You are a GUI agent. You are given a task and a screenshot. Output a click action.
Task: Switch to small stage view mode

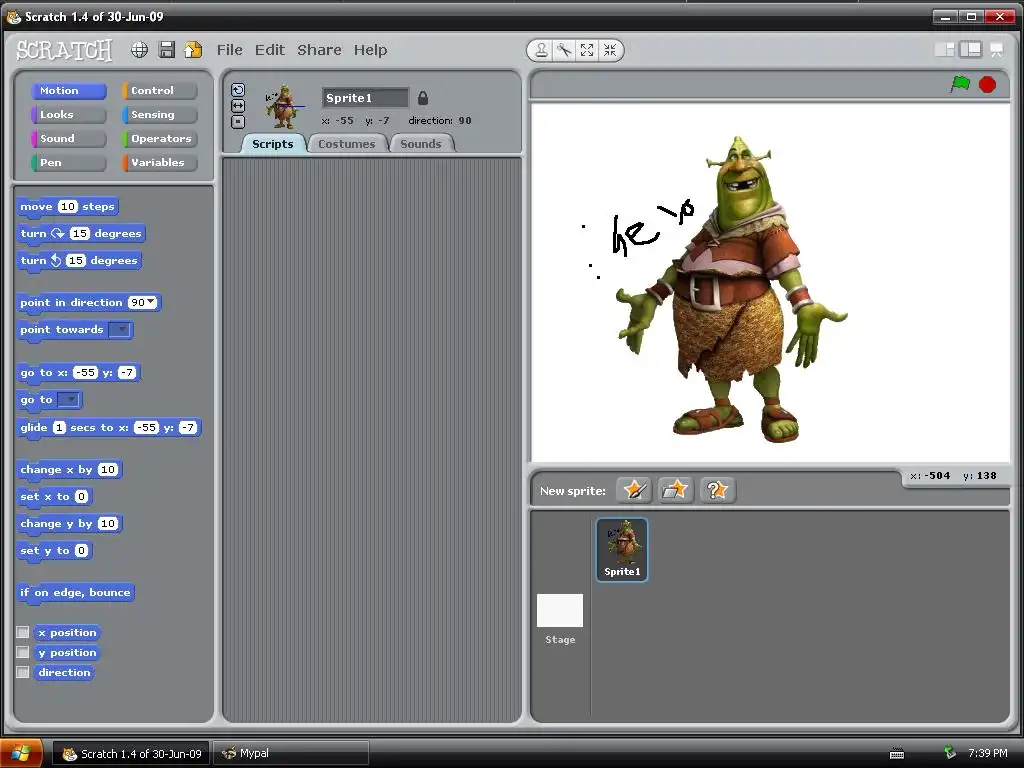(x=944, y=50)
